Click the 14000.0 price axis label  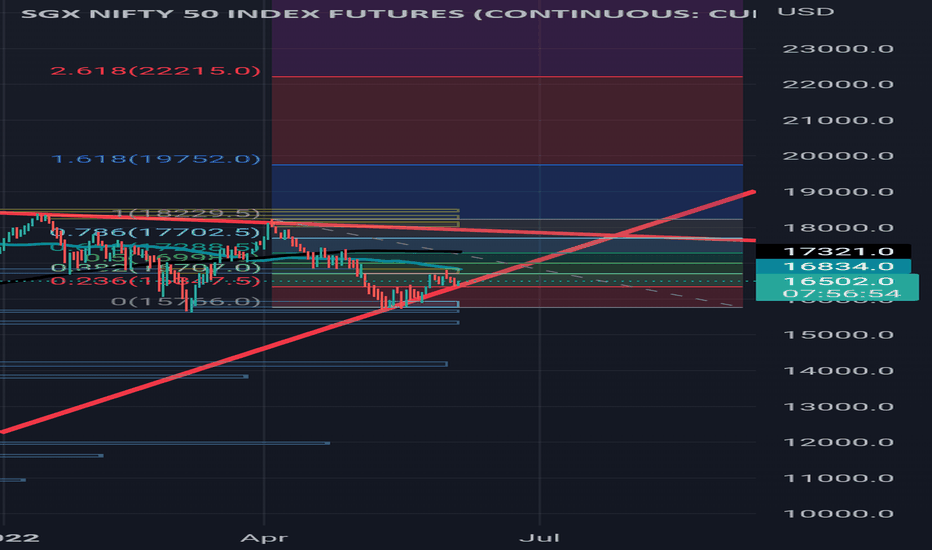point(838,371)
